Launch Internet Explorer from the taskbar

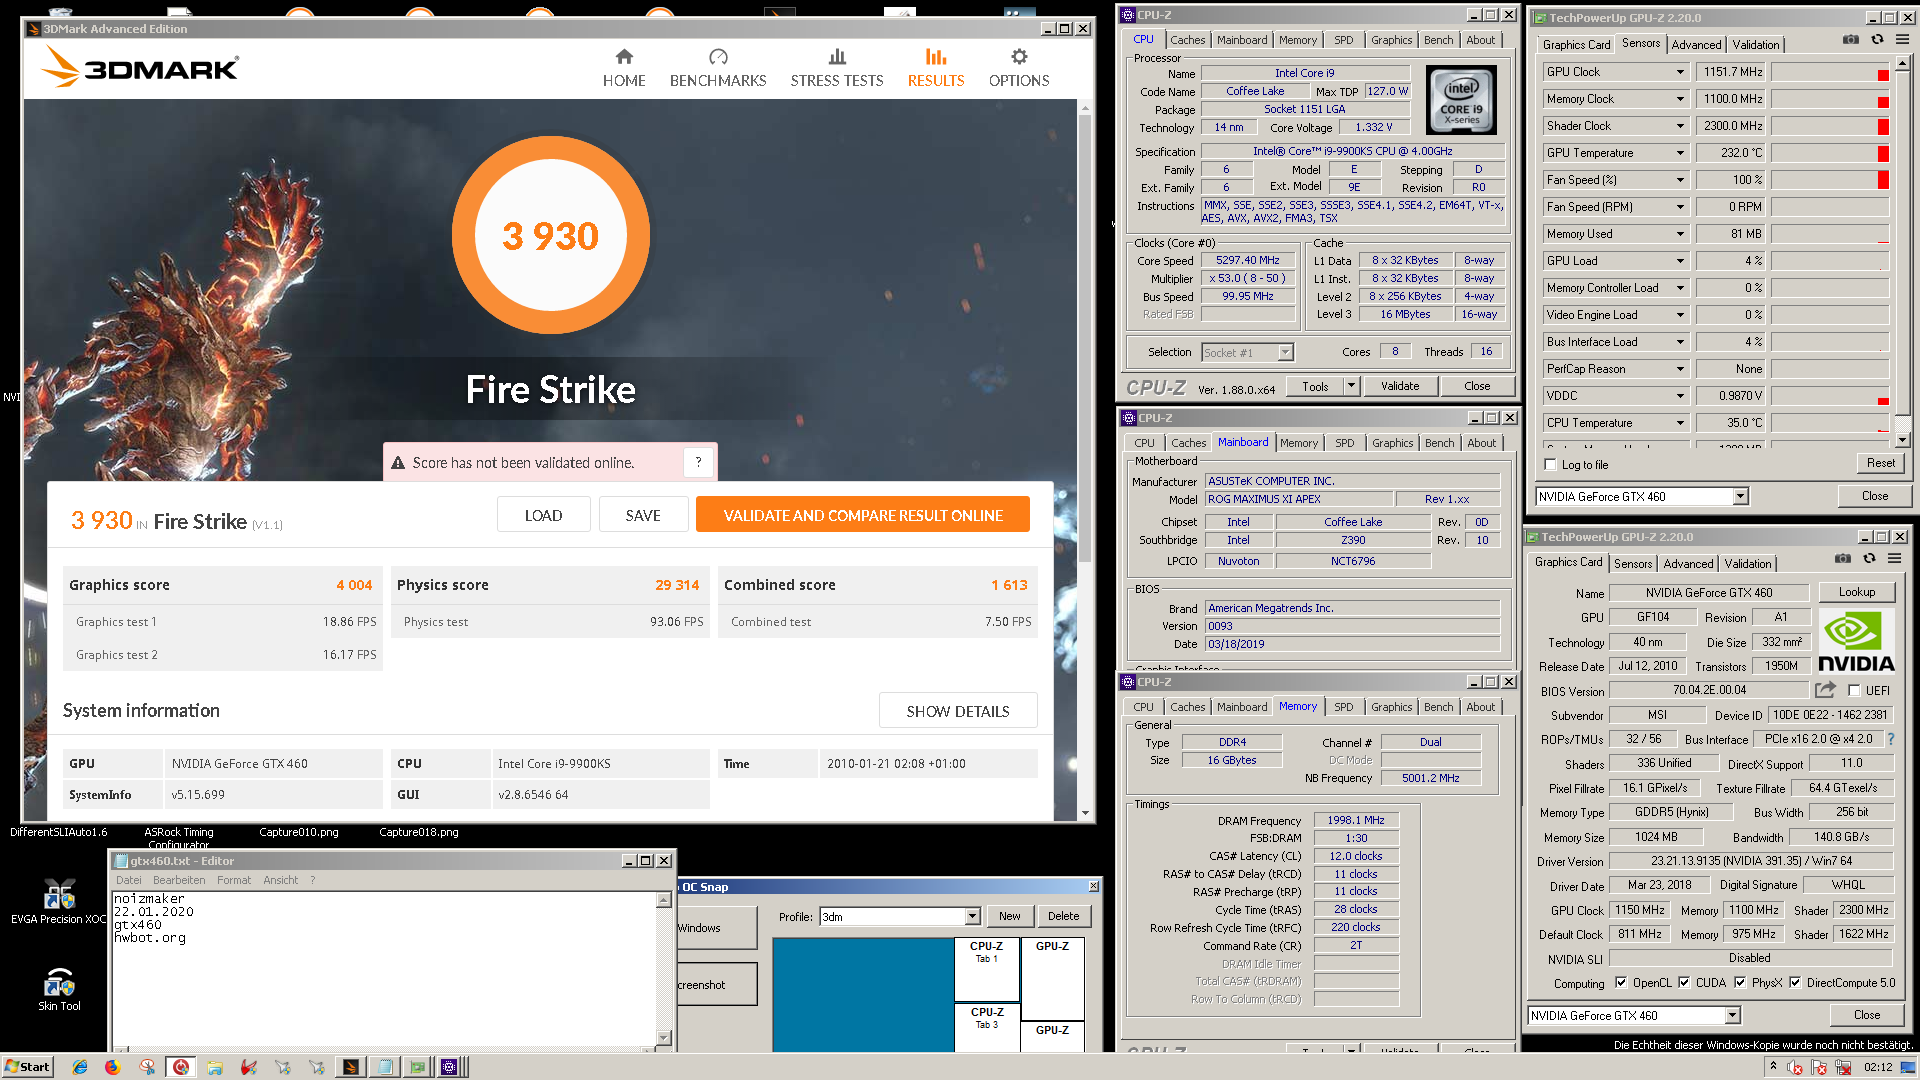[x=80, y=1067]
